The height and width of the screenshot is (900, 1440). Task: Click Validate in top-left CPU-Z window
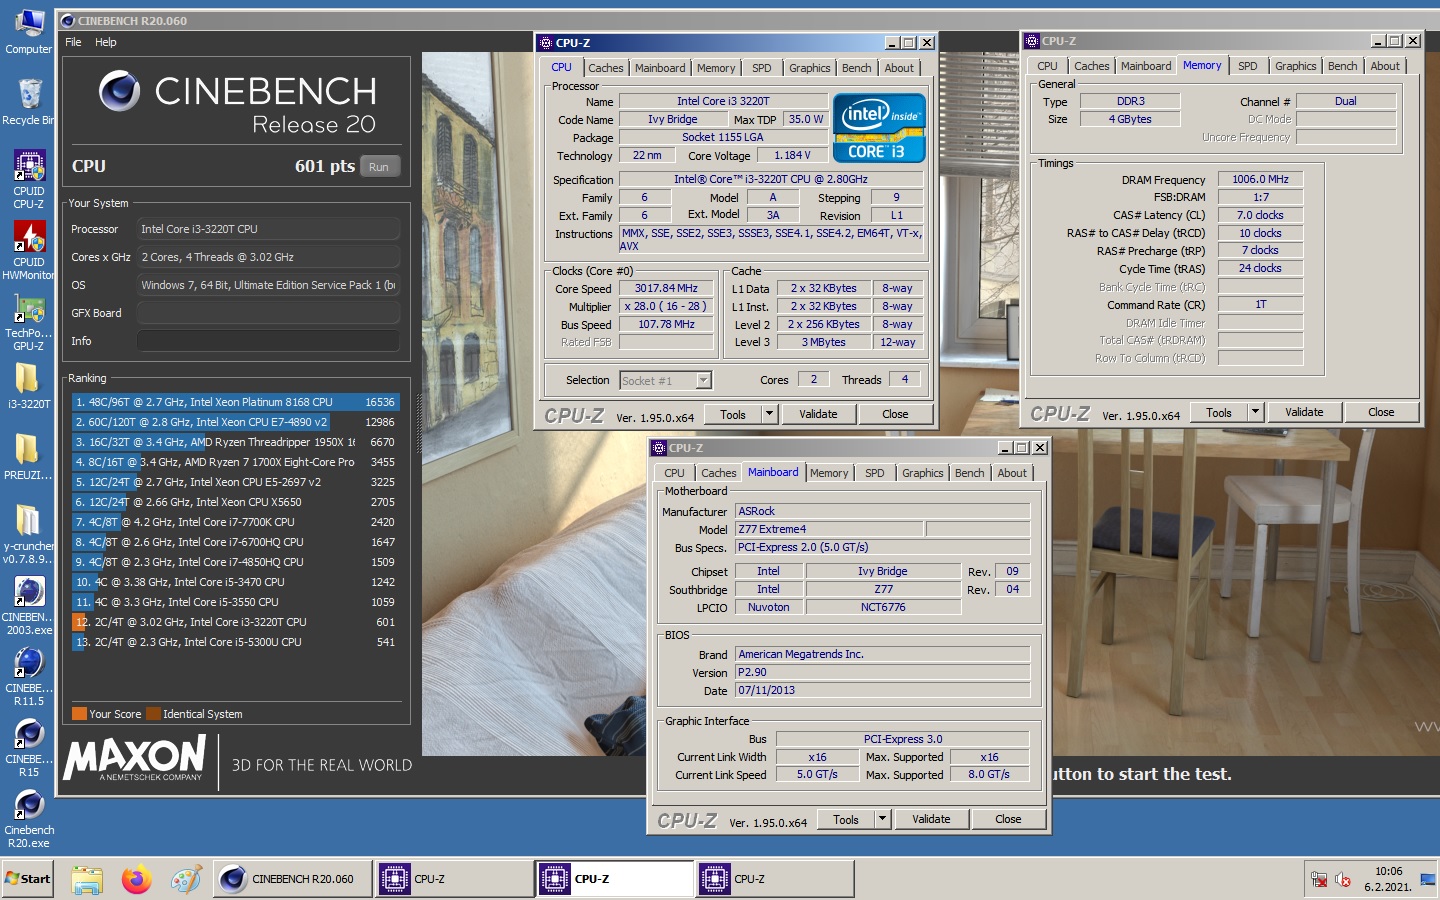click(818, 414)
